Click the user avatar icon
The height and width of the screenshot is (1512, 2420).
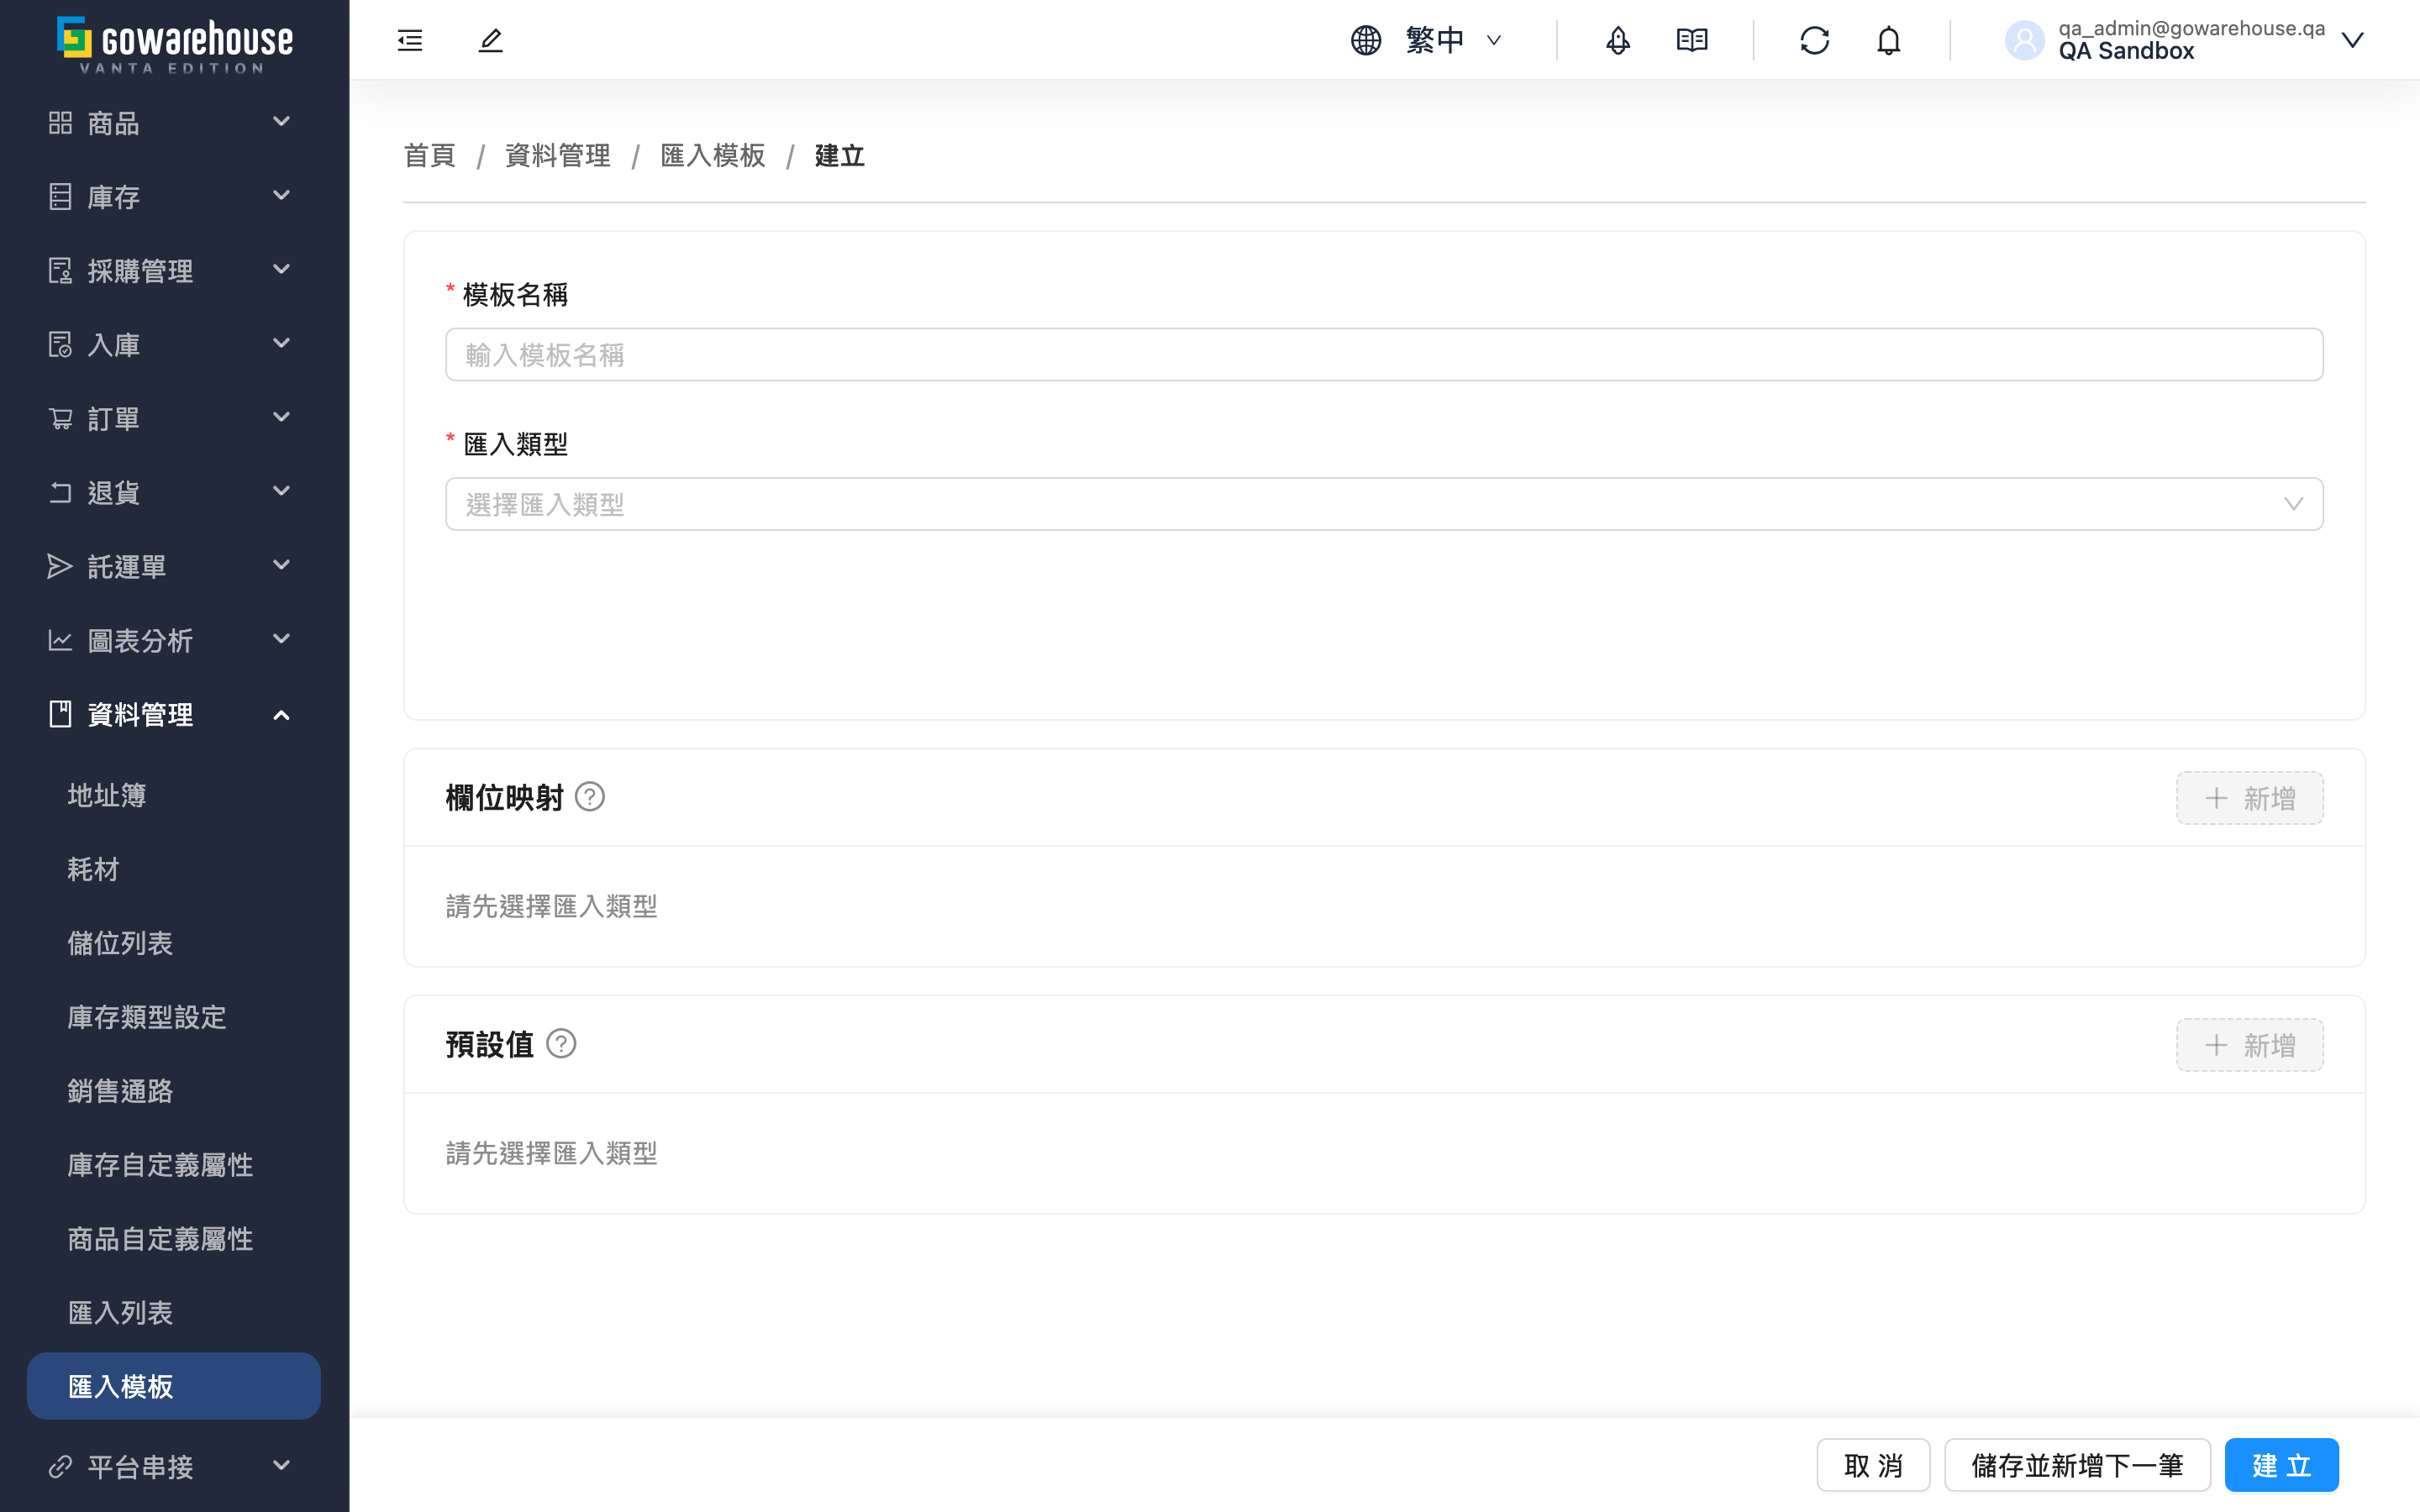click(x=2025, y=40)
